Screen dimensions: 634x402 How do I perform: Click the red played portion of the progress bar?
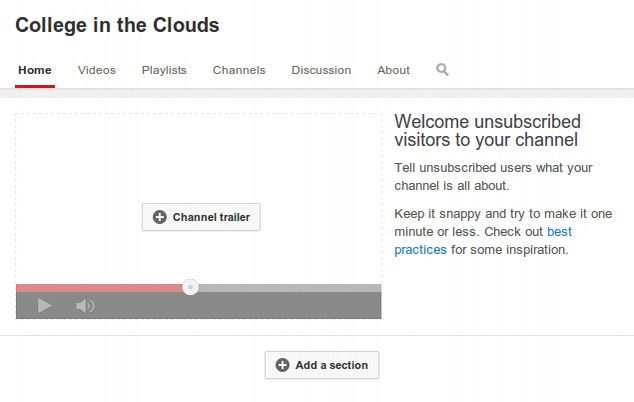(x=100, y=288)
